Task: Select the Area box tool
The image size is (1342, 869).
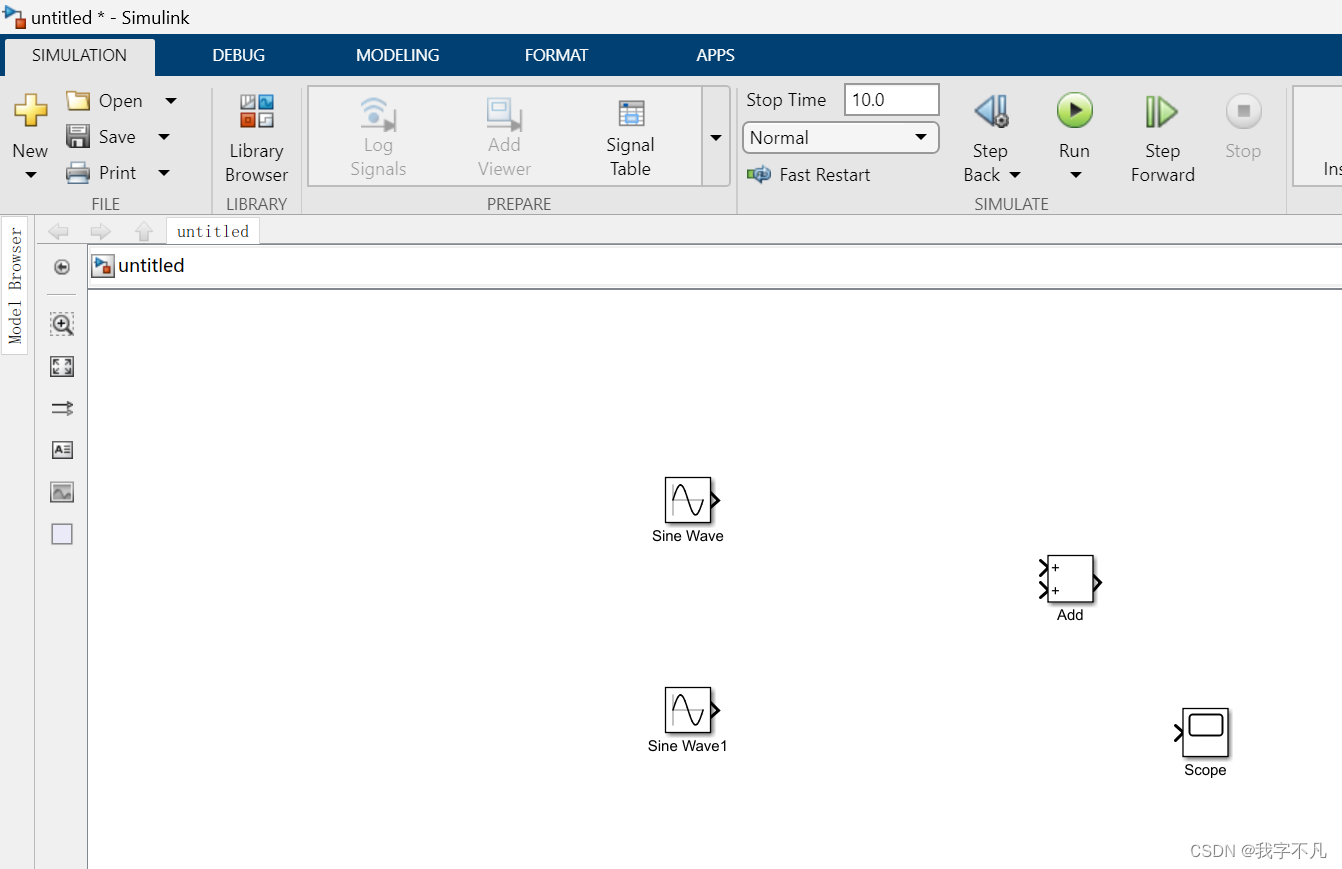Action: coord(62,534)
